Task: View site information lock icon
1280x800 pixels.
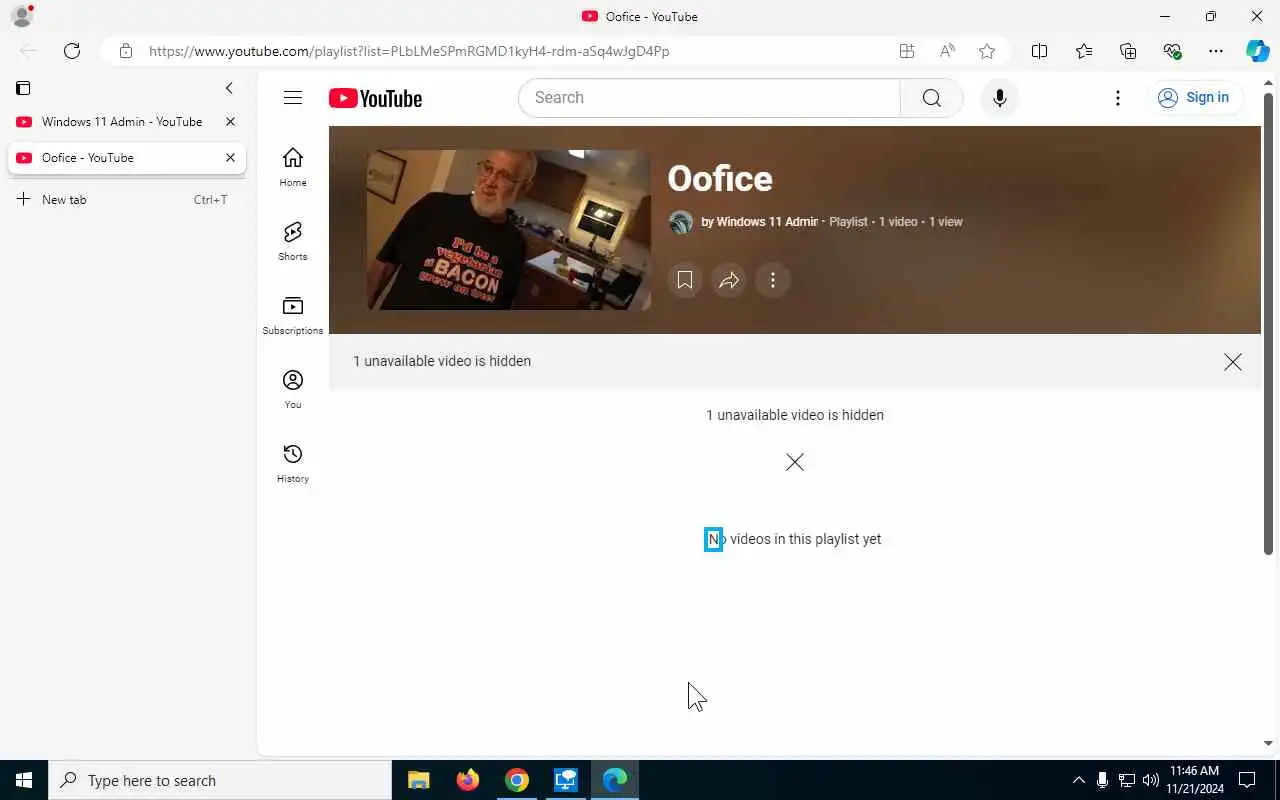Action: click(x=125, y=51)
